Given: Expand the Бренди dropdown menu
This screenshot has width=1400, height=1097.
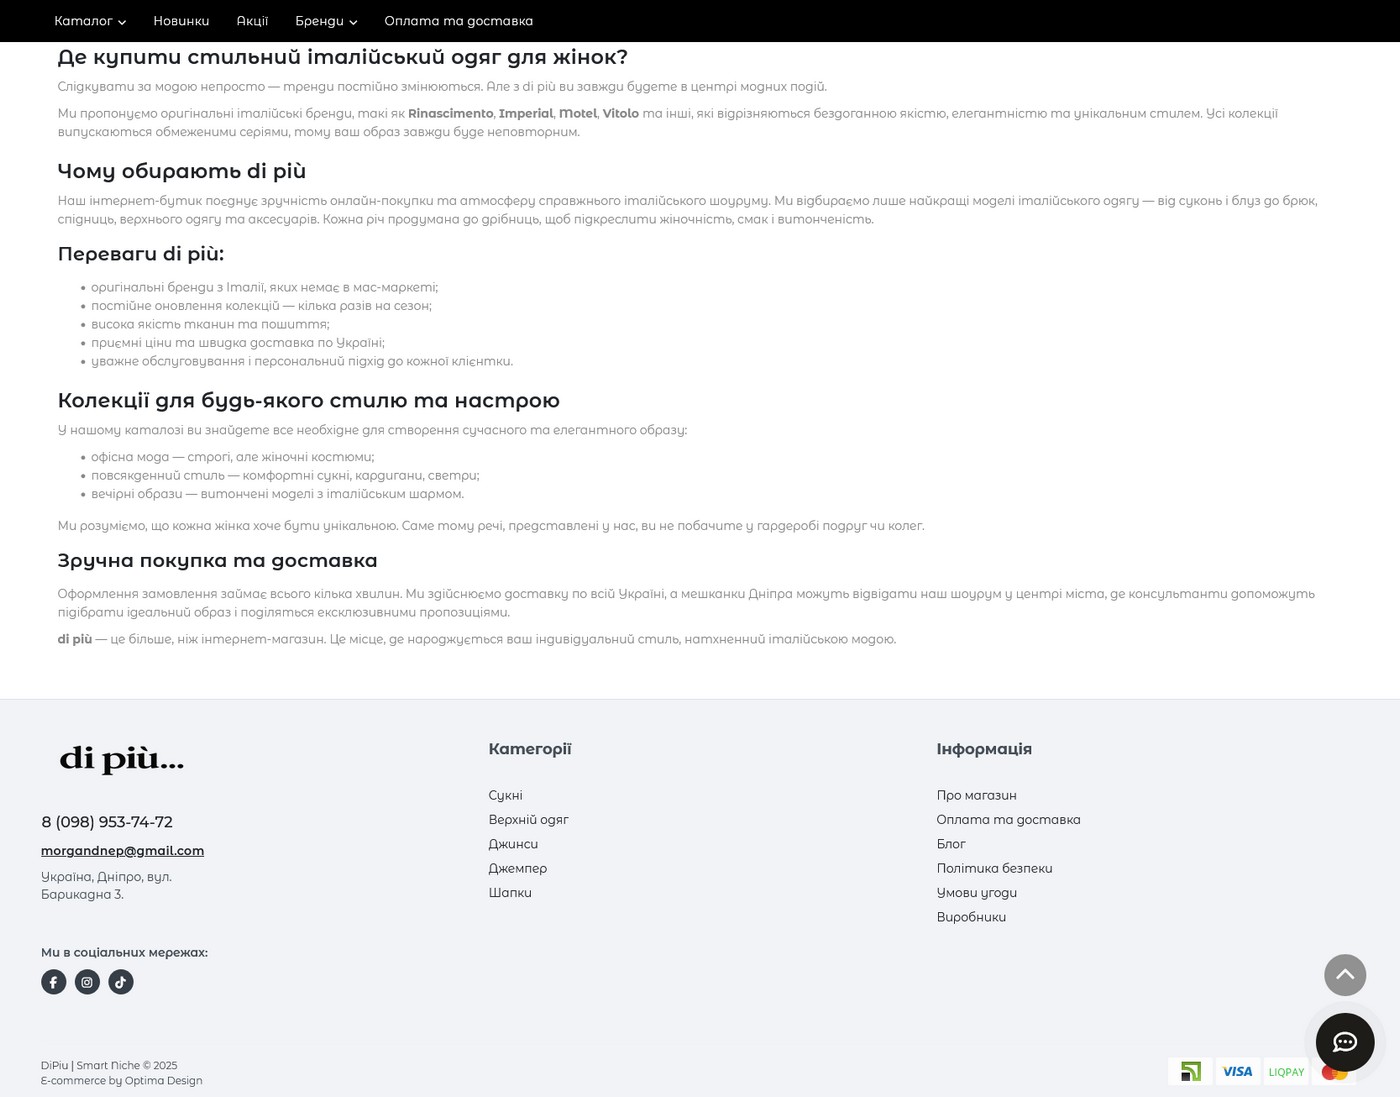Looking at the screenshot, I should (x=326, y=21).
